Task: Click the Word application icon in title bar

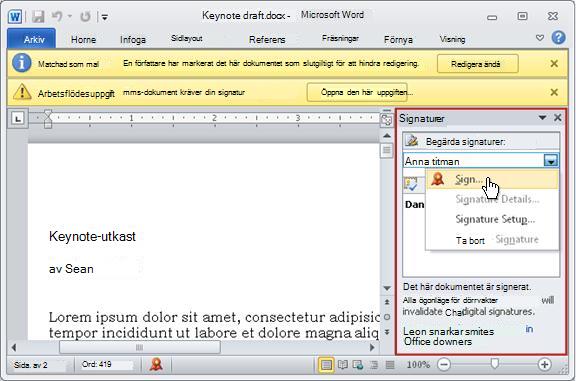Action: point(15,17)
